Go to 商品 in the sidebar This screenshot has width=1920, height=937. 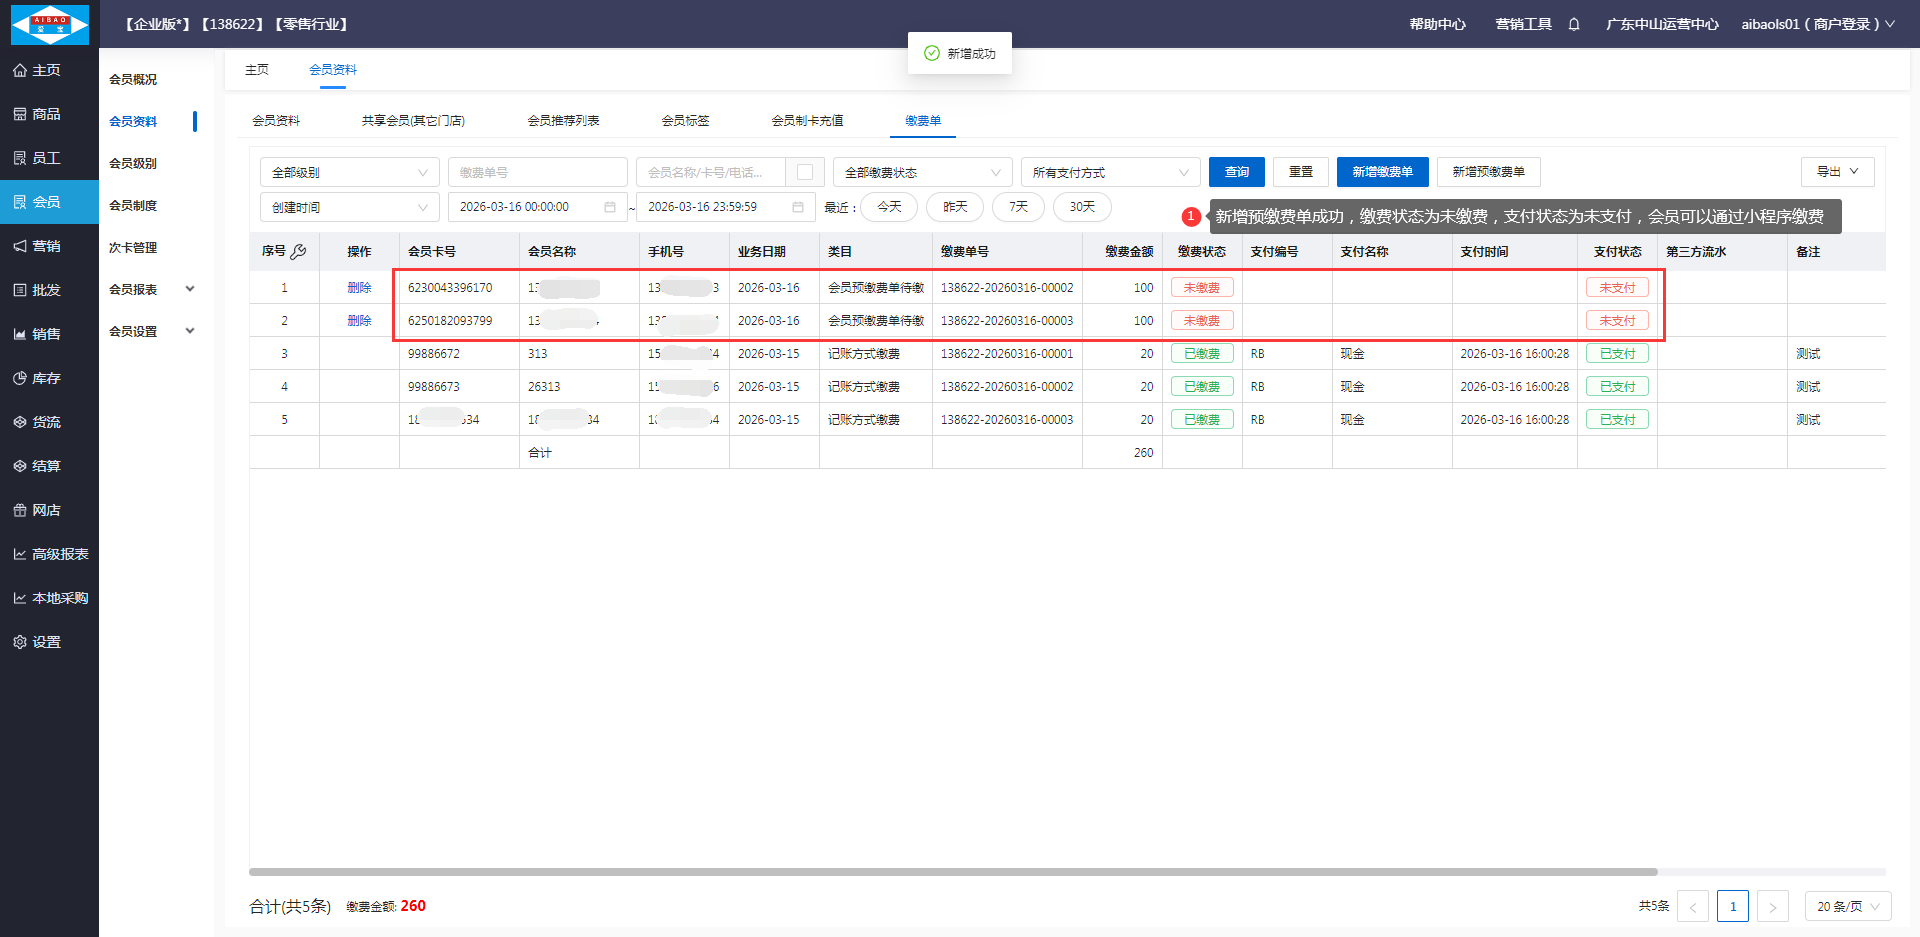coord(48,114)
